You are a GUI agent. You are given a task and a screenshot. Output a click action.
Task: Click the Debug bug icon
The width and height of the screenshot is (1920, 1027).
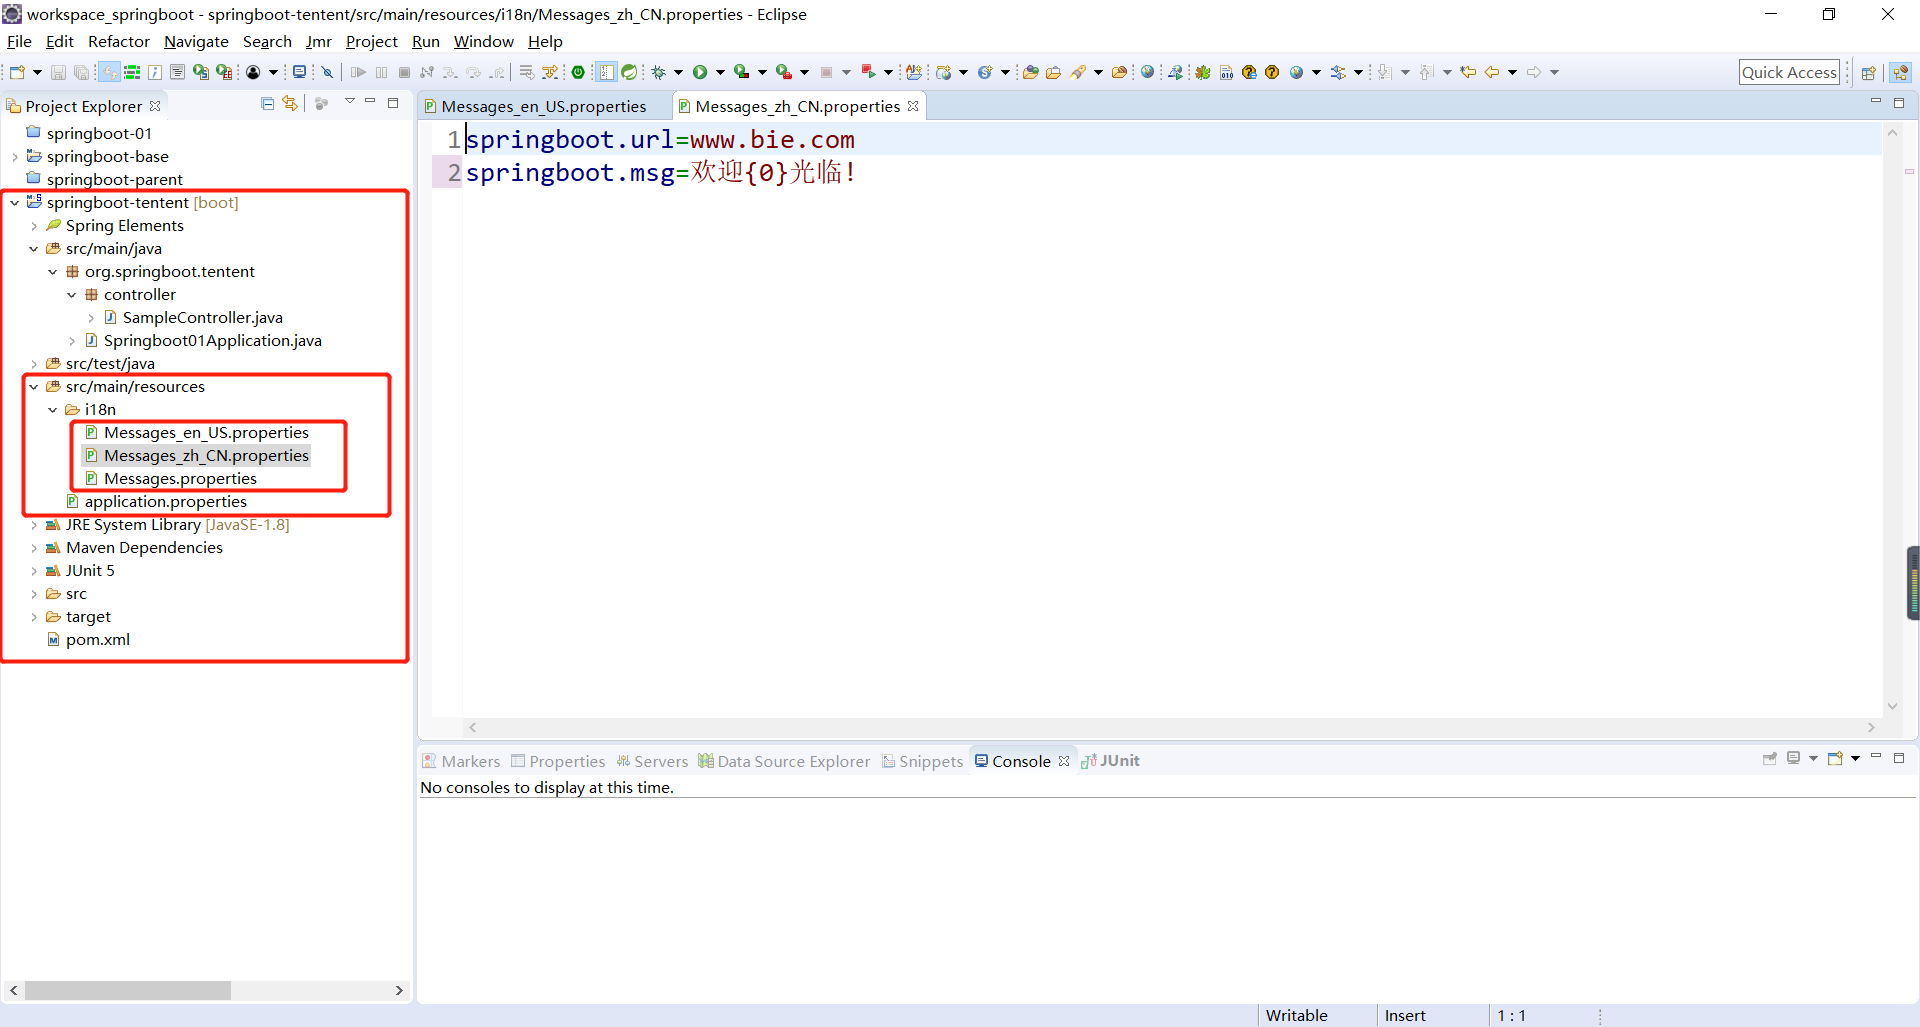pyautogui.click(x=659, y=72)
